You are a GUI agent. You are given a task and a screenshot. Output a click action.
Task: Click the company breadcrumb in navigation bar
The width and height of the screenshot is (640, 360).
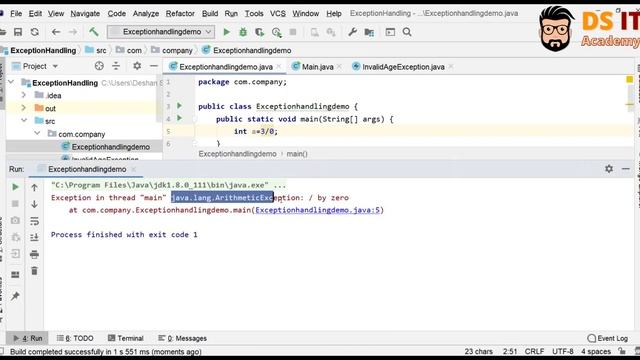pos(172,50)
